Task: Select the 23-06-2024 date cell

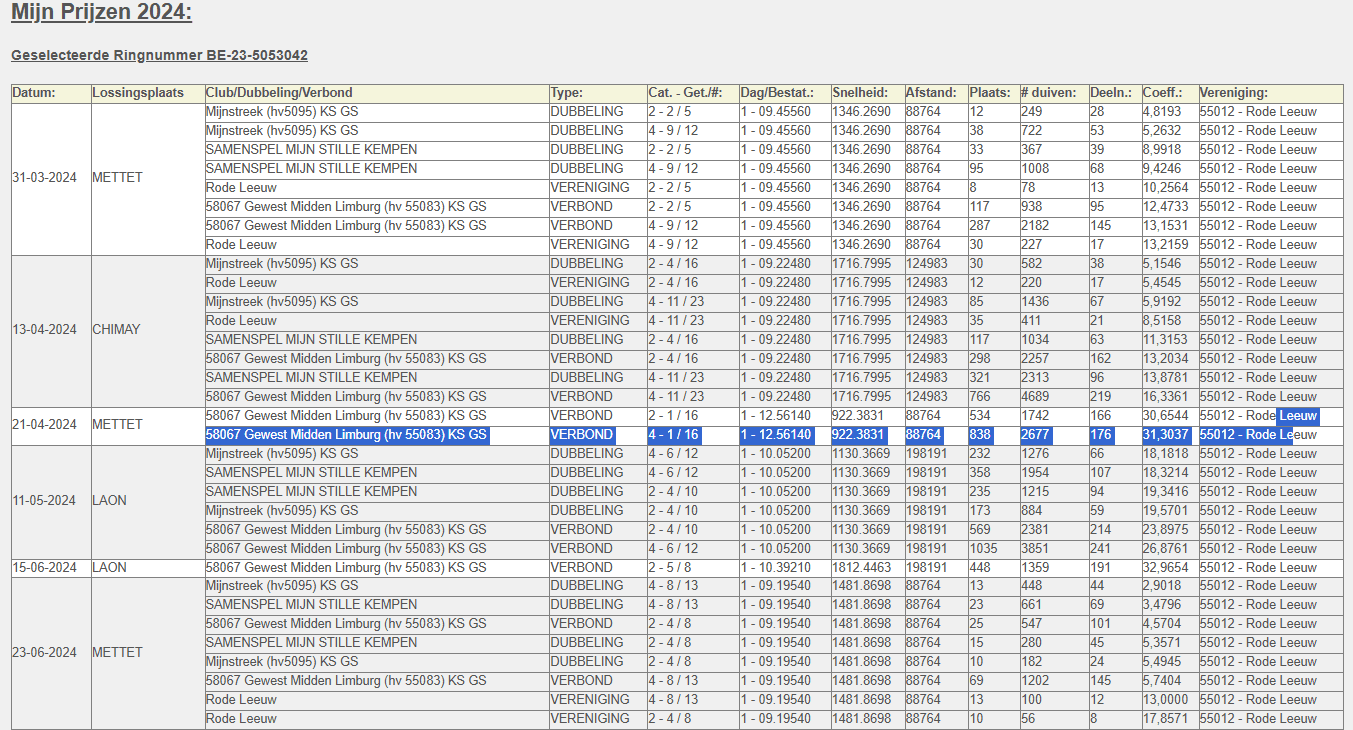Action: pyautogui.click(x=44, y=653)
